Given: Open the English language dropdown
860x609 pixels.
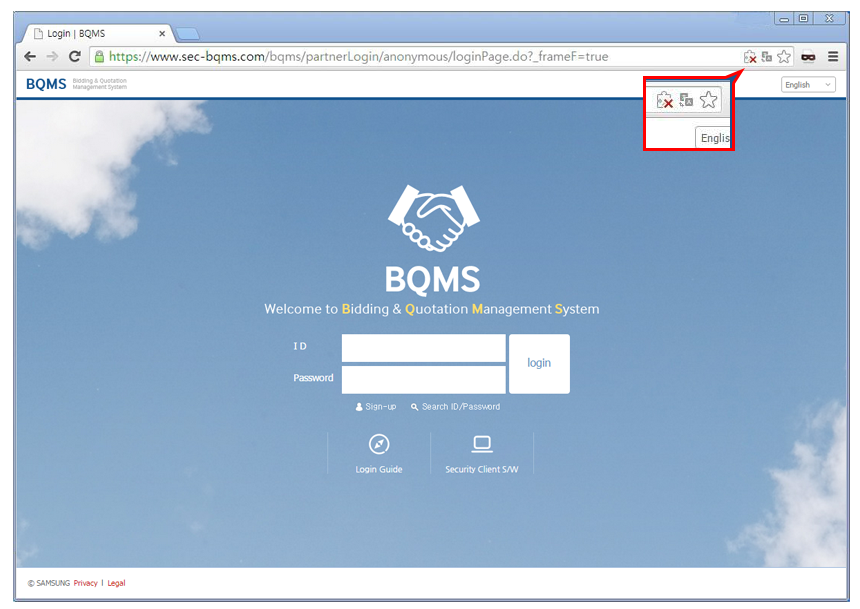Looking at the screenshot, I should point(808,84).
